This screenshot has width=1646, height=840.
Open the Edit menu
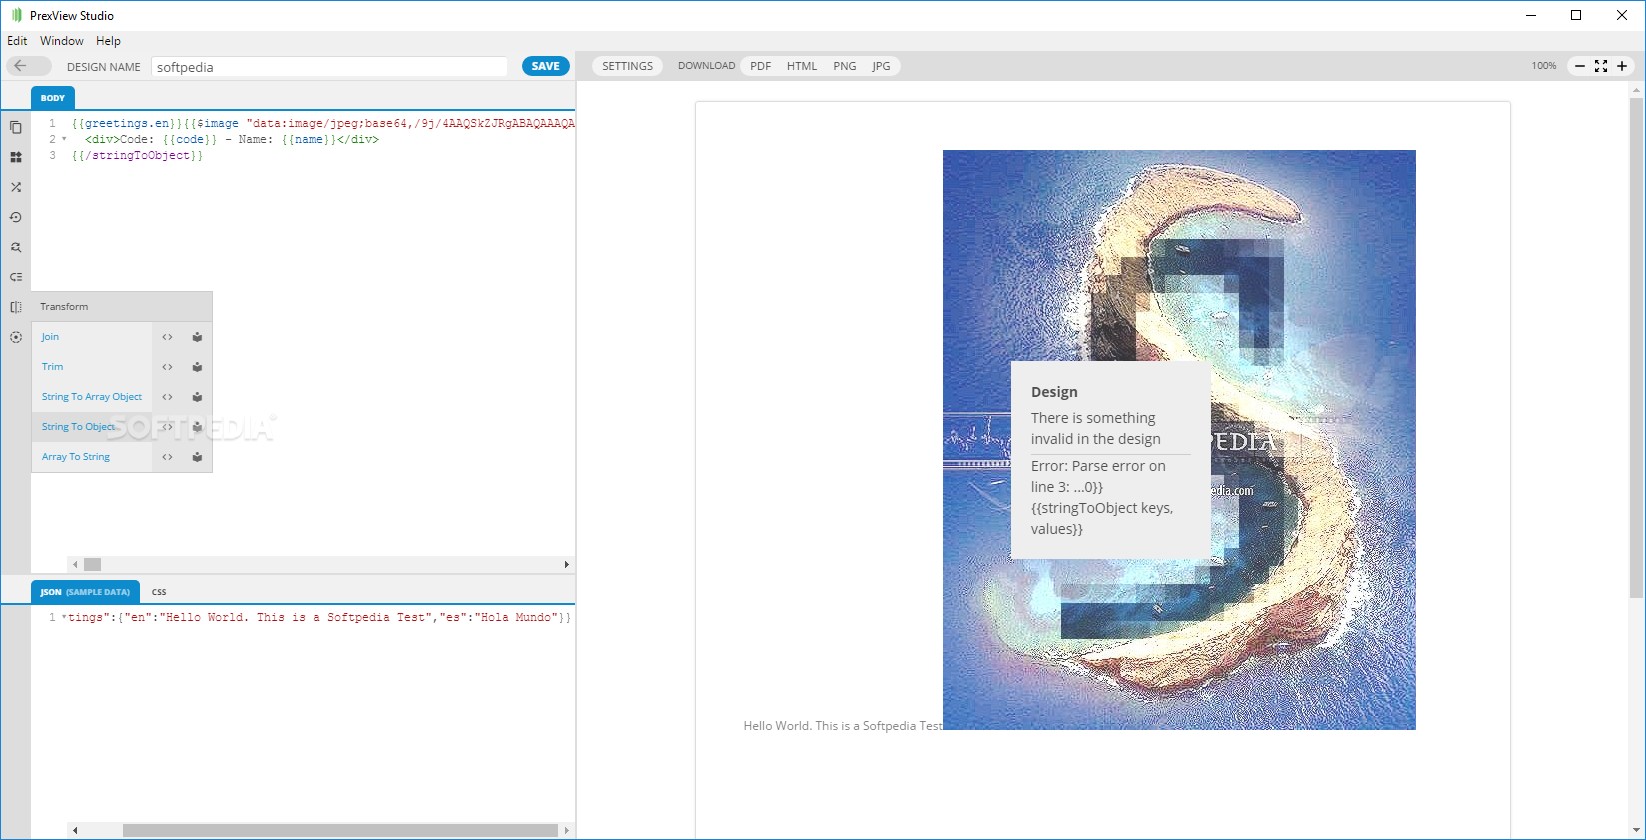[17, 41]
